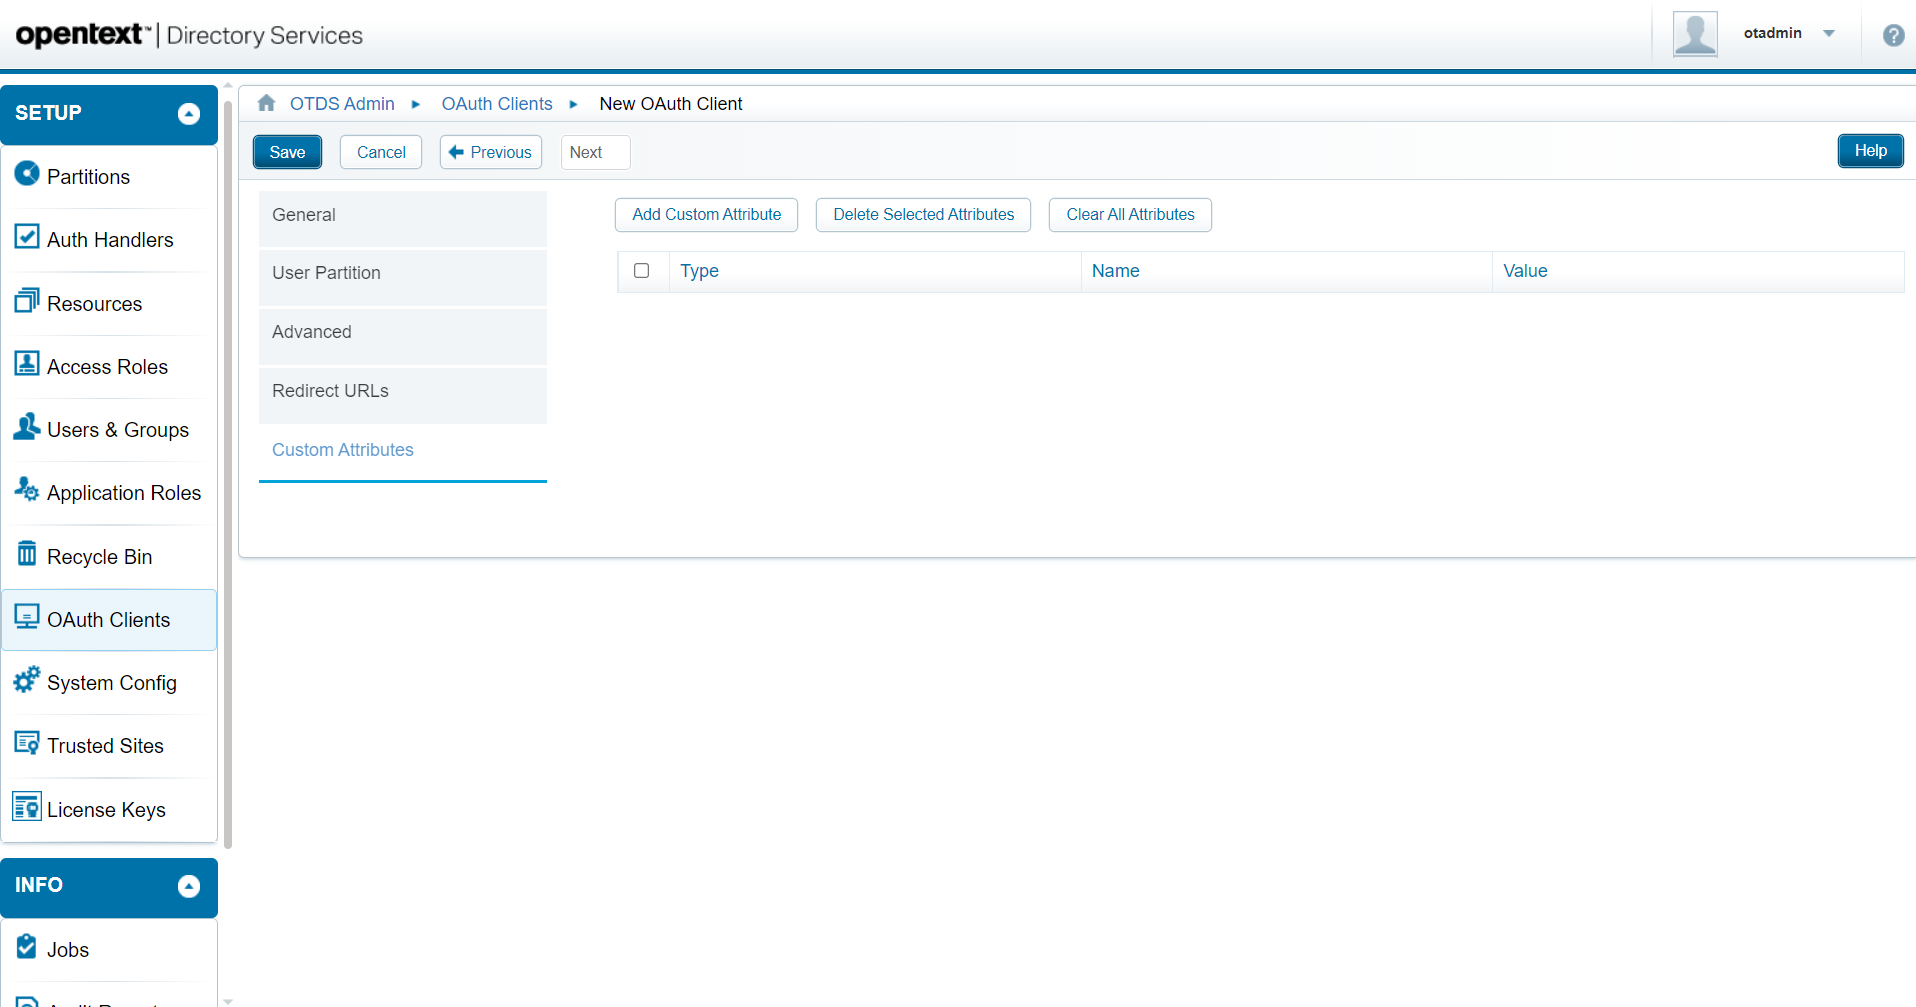This screenshot has height=1007, width=1916.
Task: Click the OAuth Clients breadcrumb link
Action: (496, 104)
